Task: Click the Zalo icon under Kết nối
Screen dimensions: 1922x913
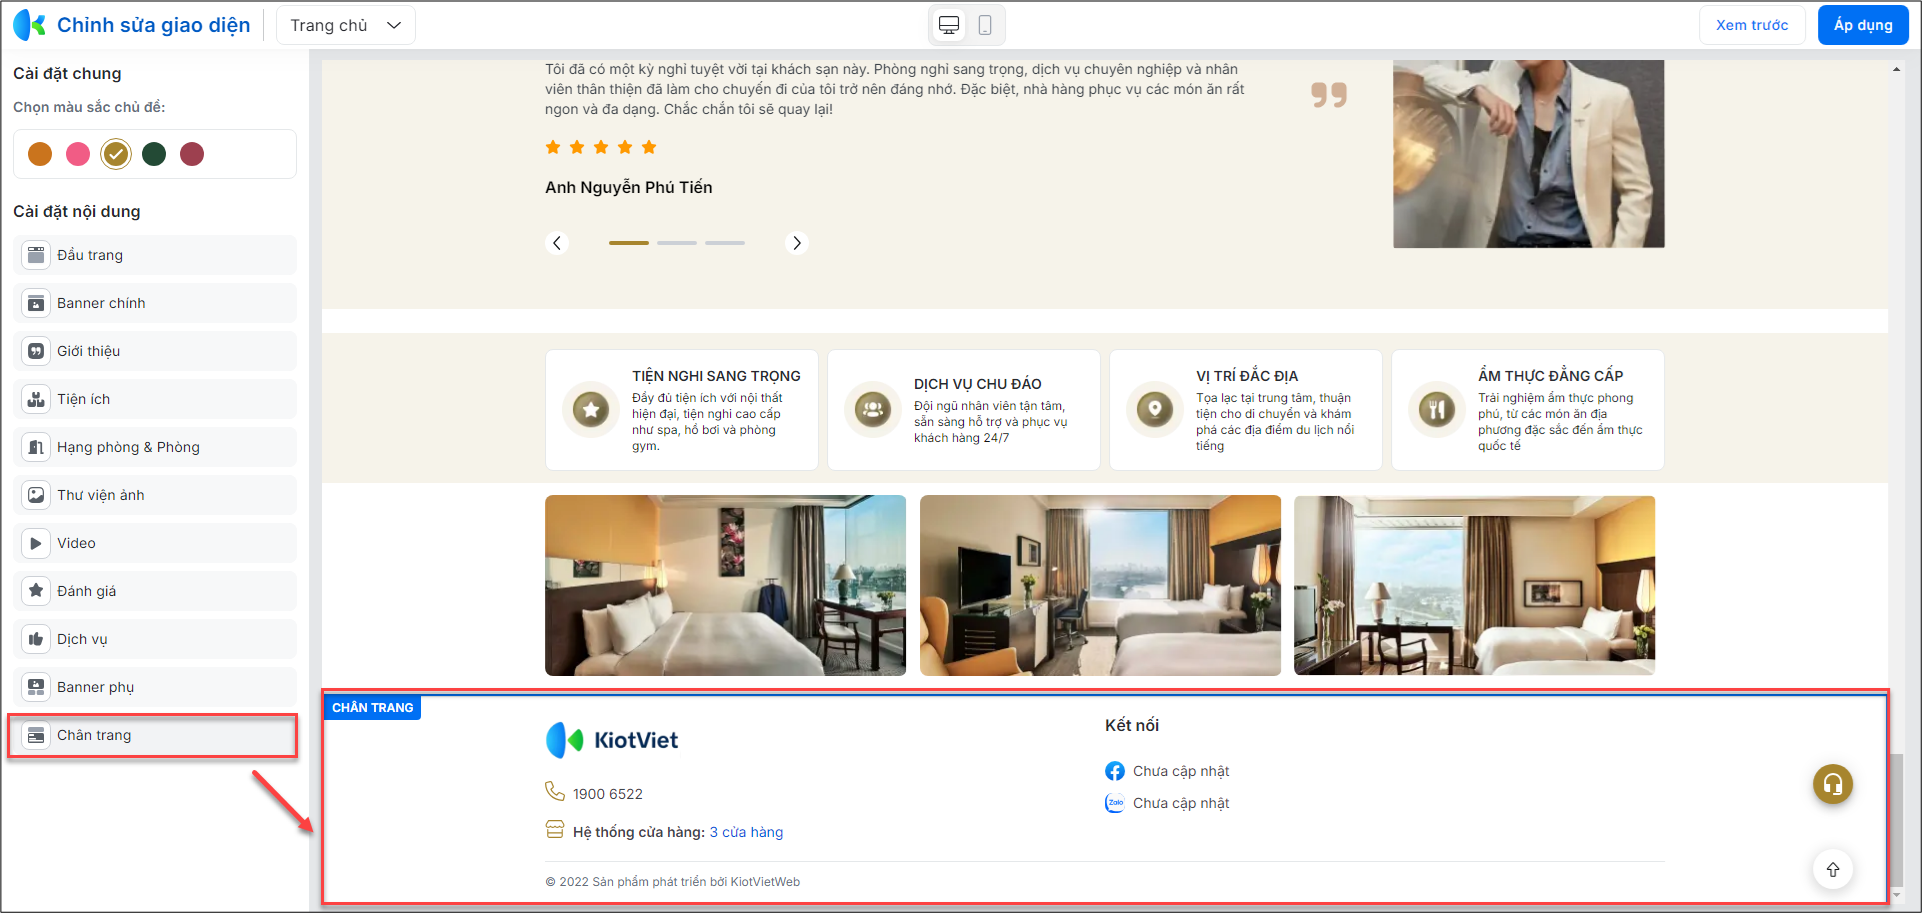Action: click(x=1115, y=803)
